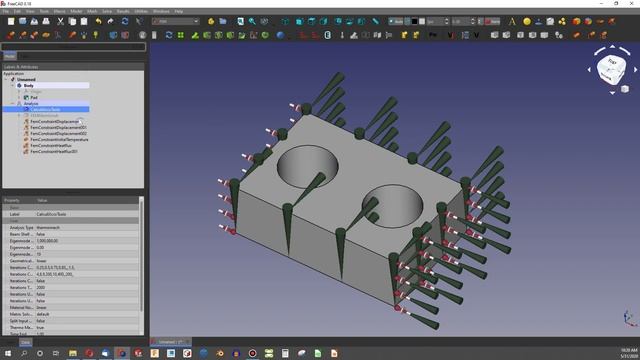Click the Thermo Mech property value 'true'
Image resolution: width=640 pixels, height=360 pixels.
pos(87,327)
